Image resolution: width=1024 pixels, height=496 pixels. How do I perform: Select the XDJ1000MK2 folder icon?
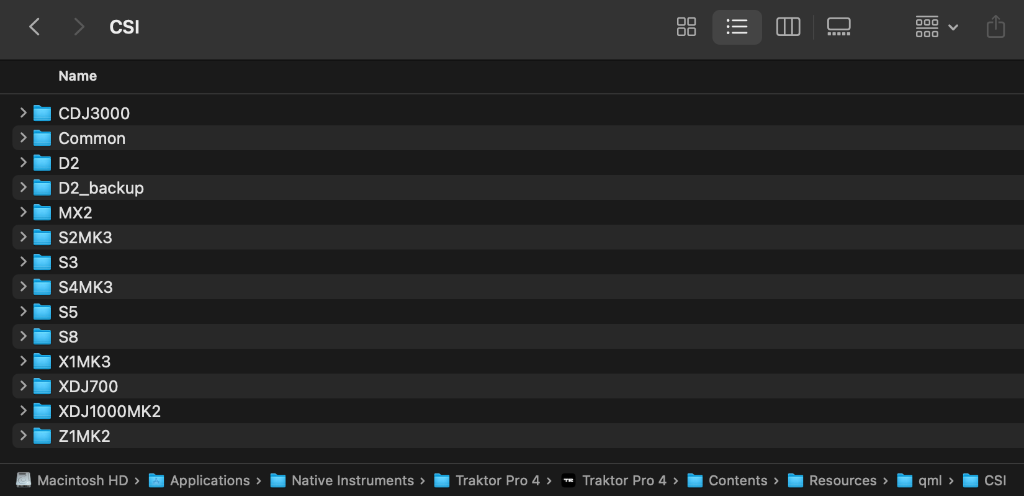tap(42, 411)
